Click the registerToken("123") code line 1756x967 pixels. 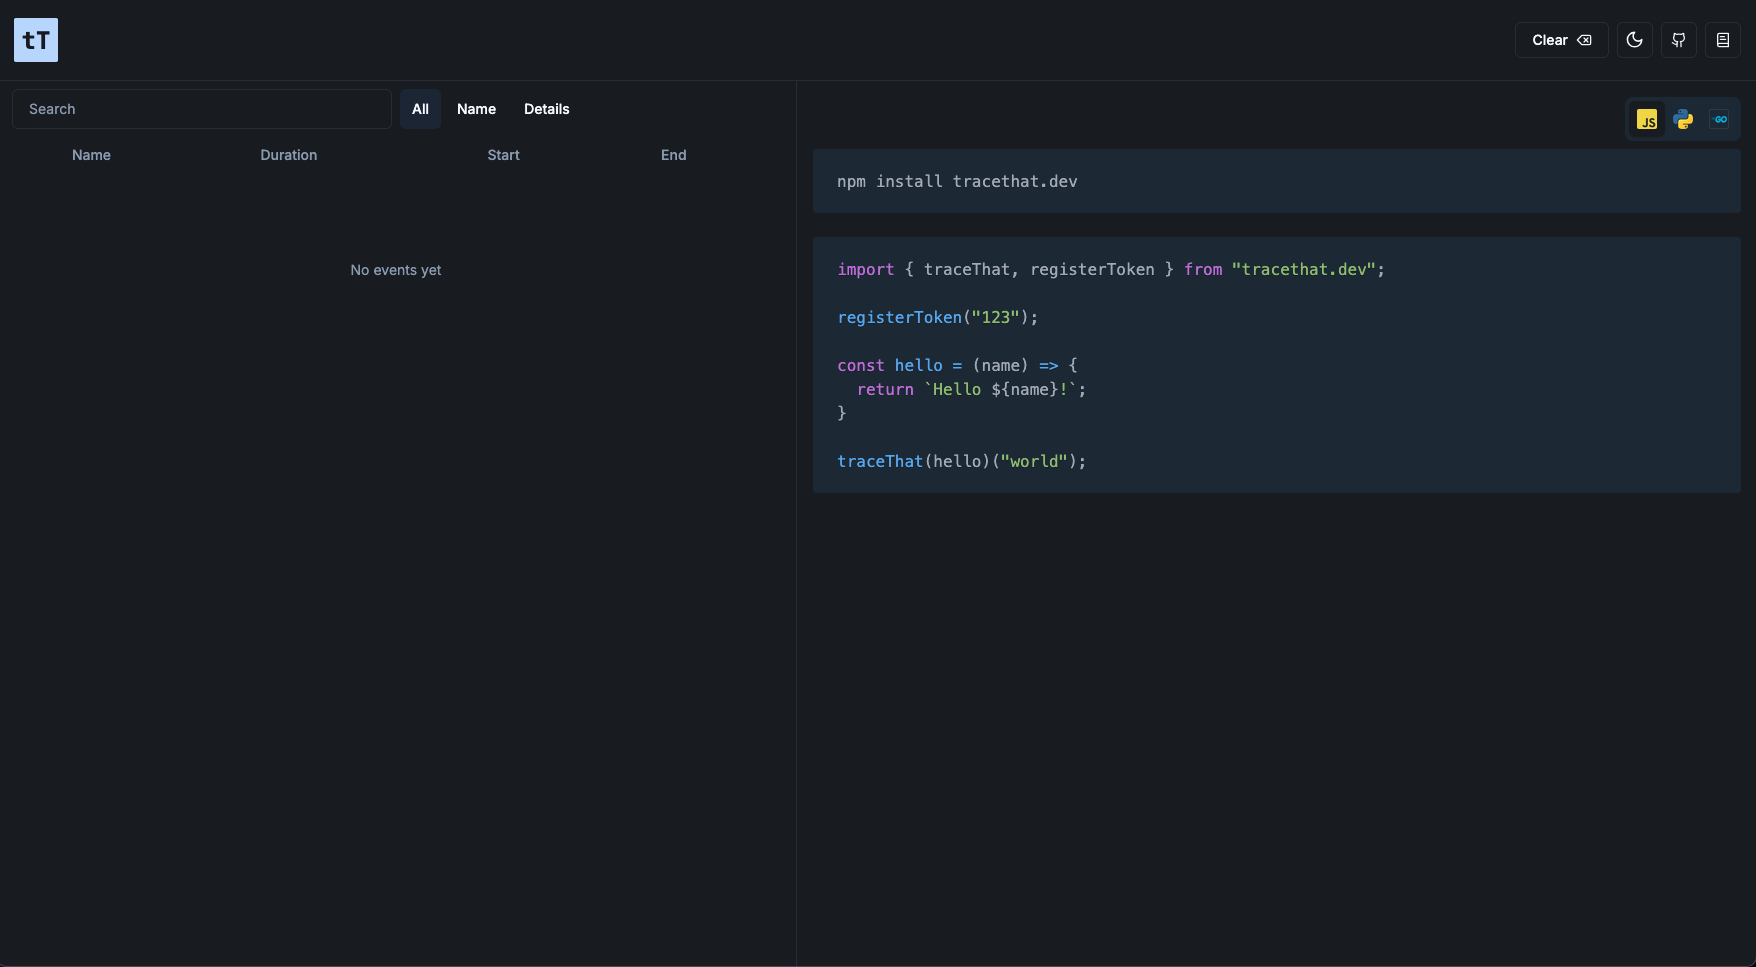[x=938, y=317]
